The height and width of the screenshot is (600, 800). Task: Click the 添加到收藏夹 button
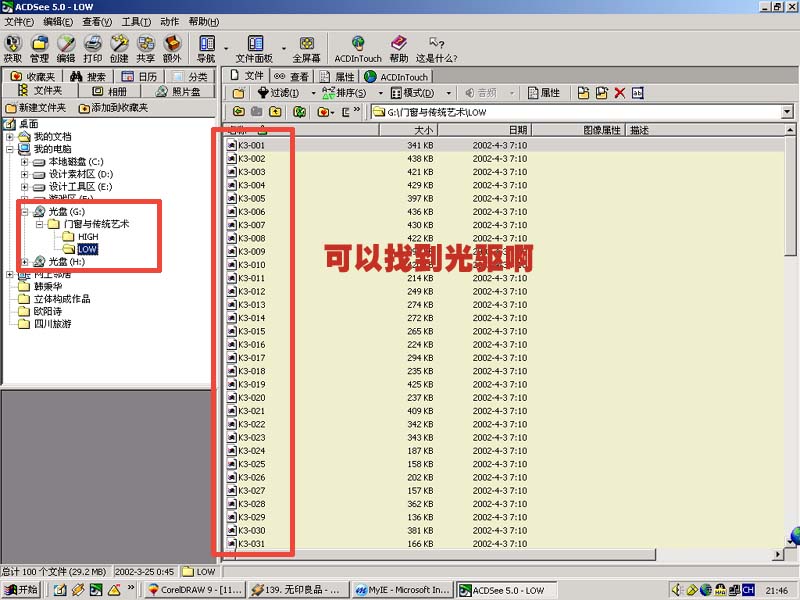(x=113, y=108)
